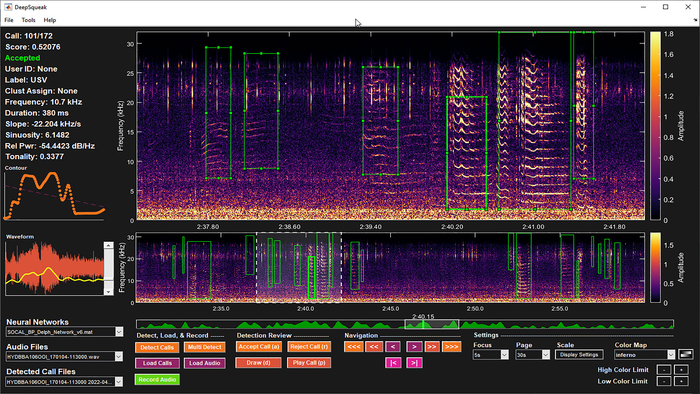Click the triple right arrow navigation button
This screenshot has width=700, height=394.
click(451, 347)
